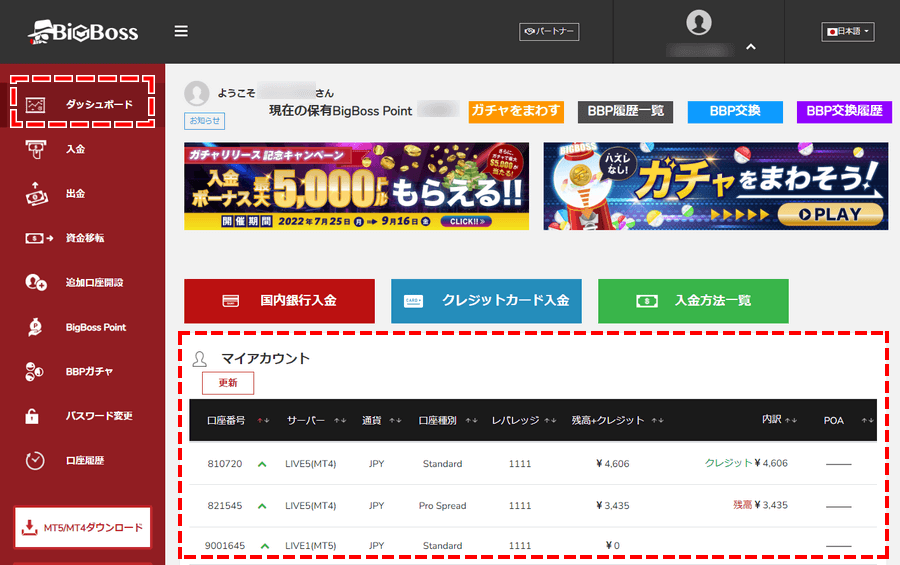900x565 pixels.
Task: Open the 5,000ドル deposit bonus campaign banner
Action: click(356, 186)
